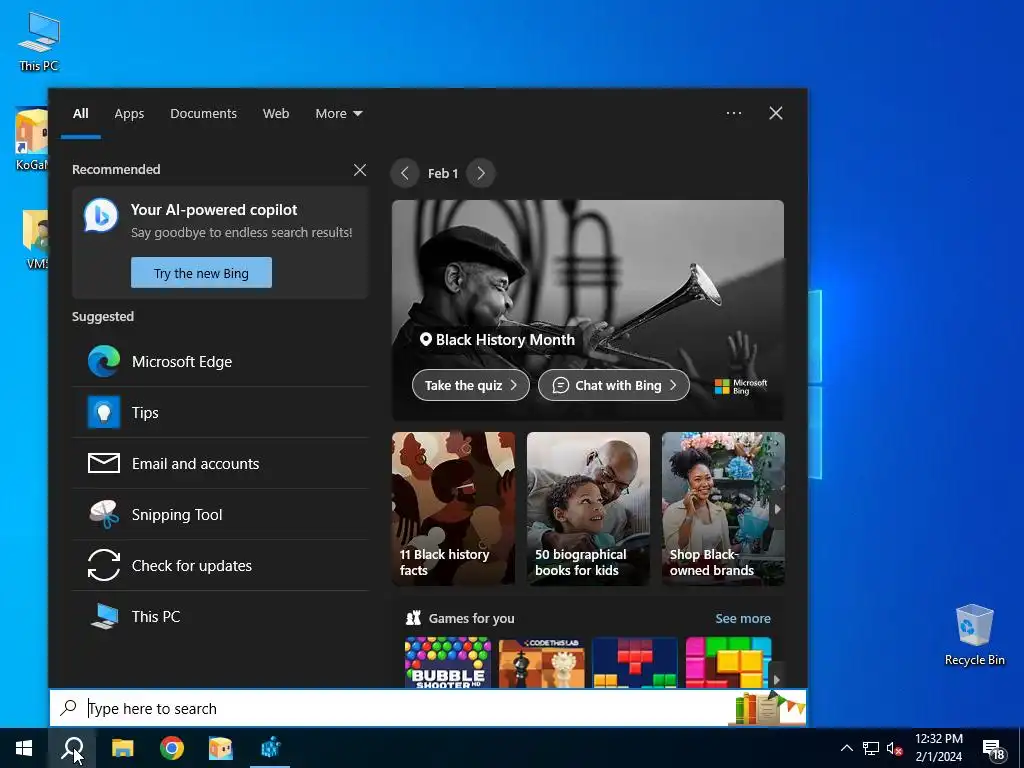Screen dimensions: 1024x768
Task: Open the Tips app suggestion
Action: (220, 413)
